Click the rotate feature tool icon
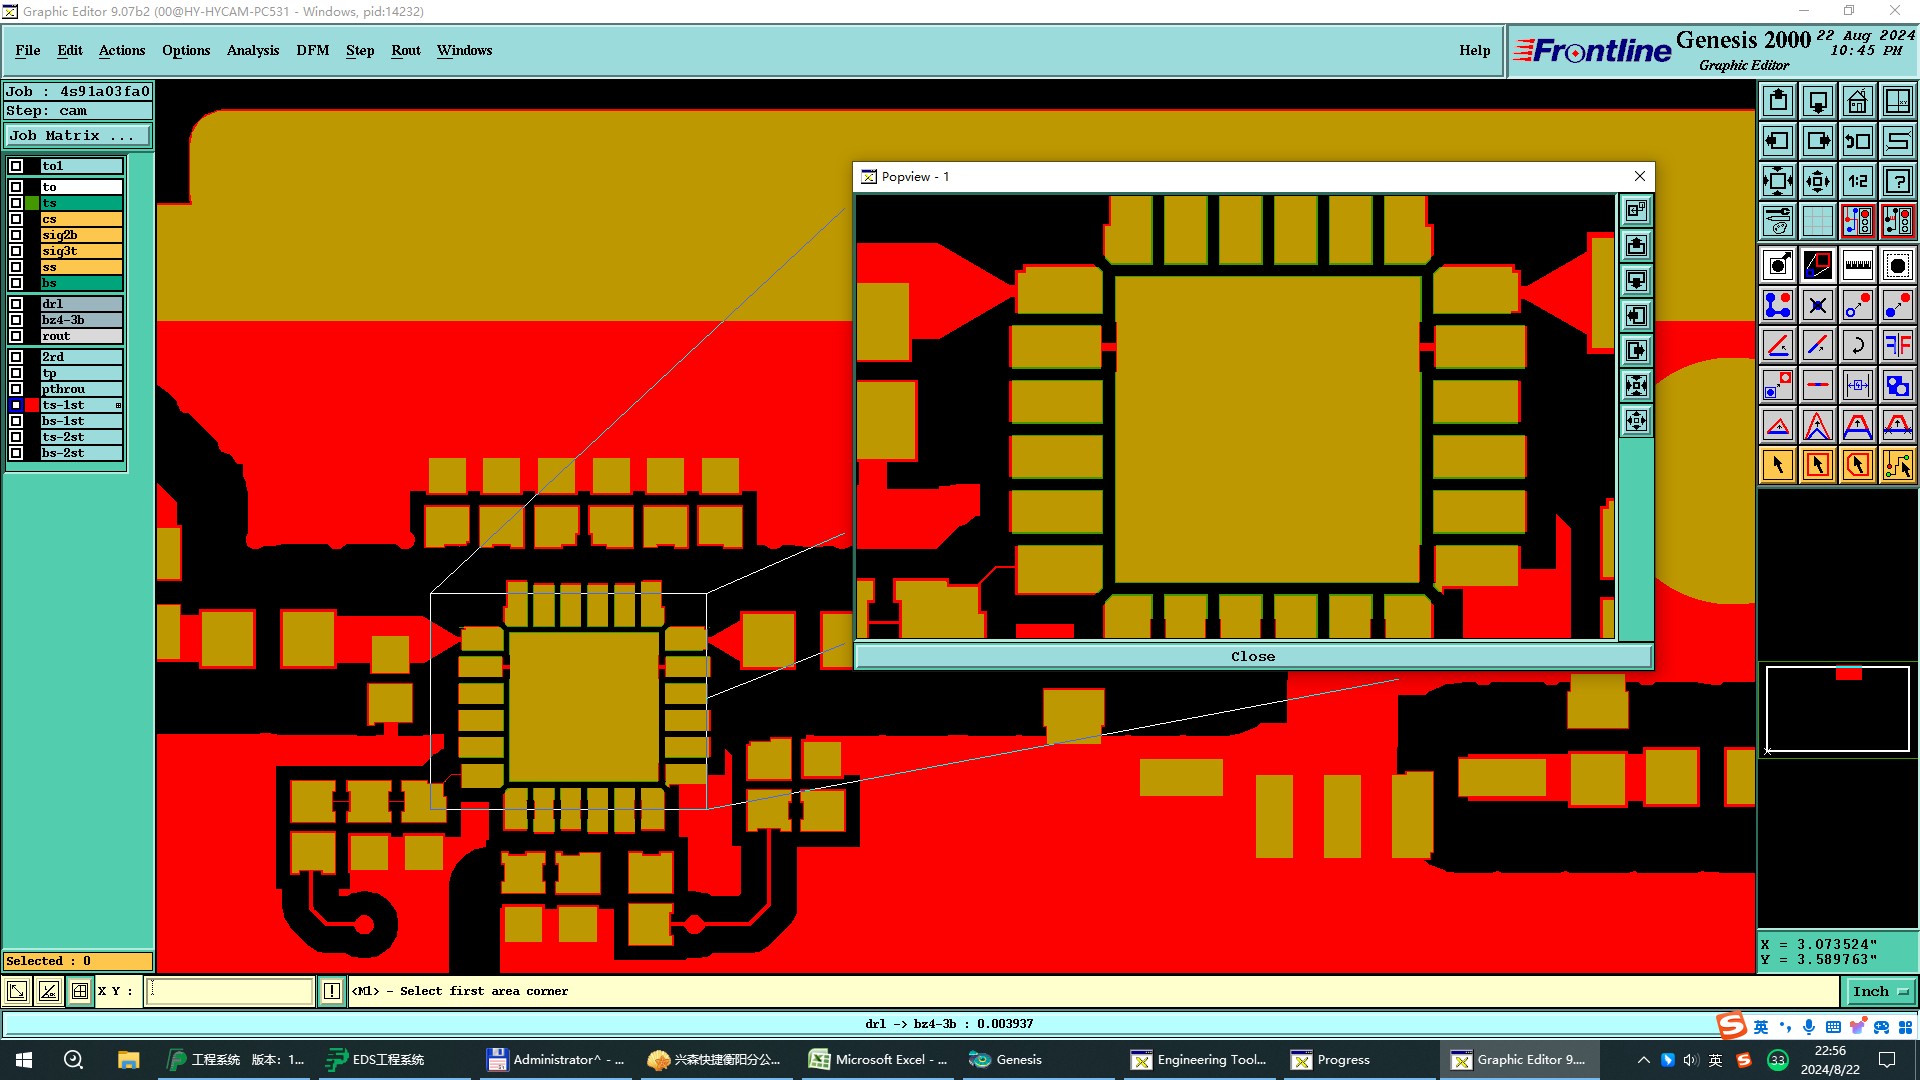The width and height of the screenshot is (1920, 1080). 1857,345
